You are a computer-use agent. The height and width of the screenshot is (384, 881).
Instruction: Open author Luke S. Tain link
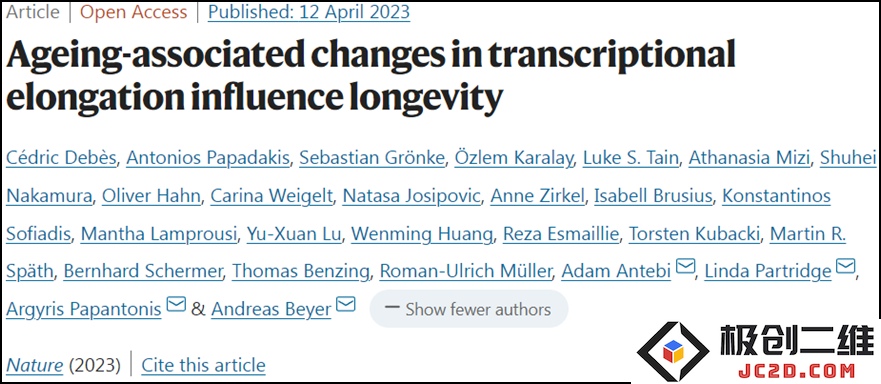(630, 159)
